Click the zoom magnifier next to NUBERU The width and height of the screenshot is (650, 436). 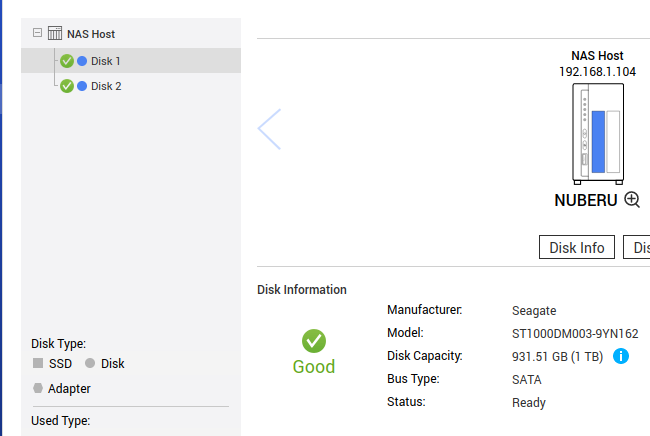click(x=632, y=199)
